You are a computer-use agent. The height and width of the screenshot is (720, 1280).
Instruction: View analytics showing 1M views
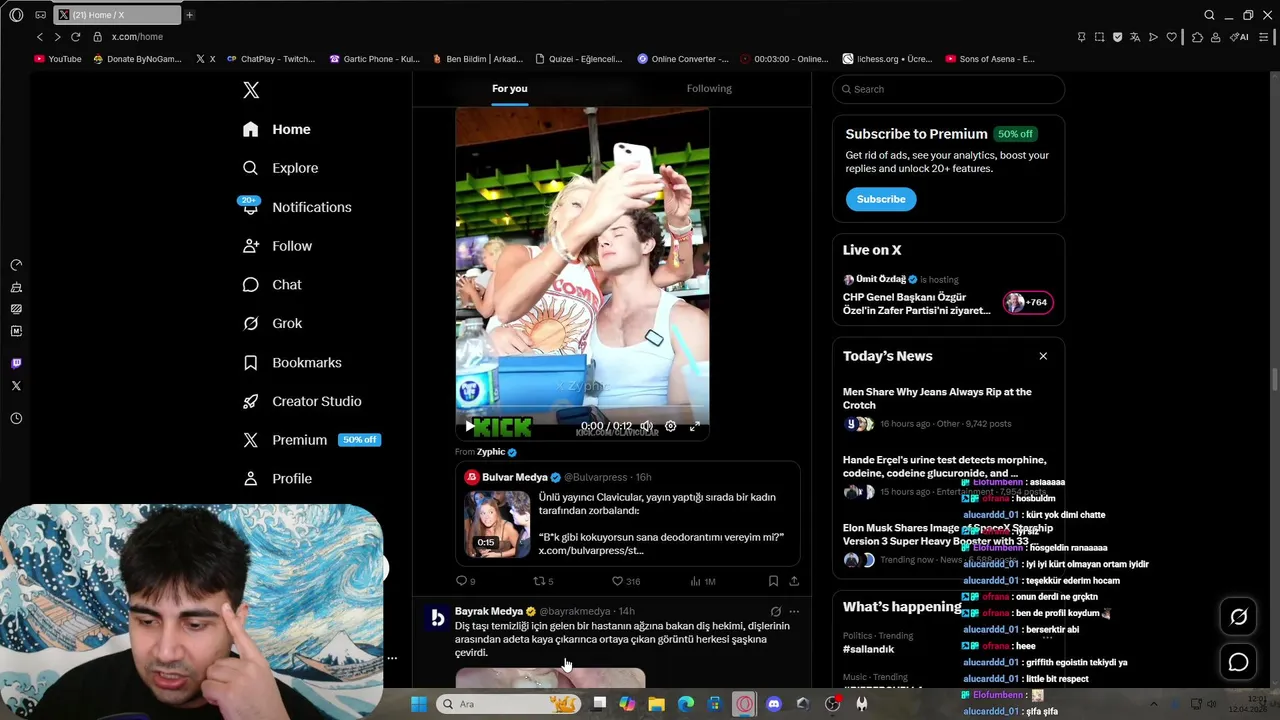[x=702, y=581]
